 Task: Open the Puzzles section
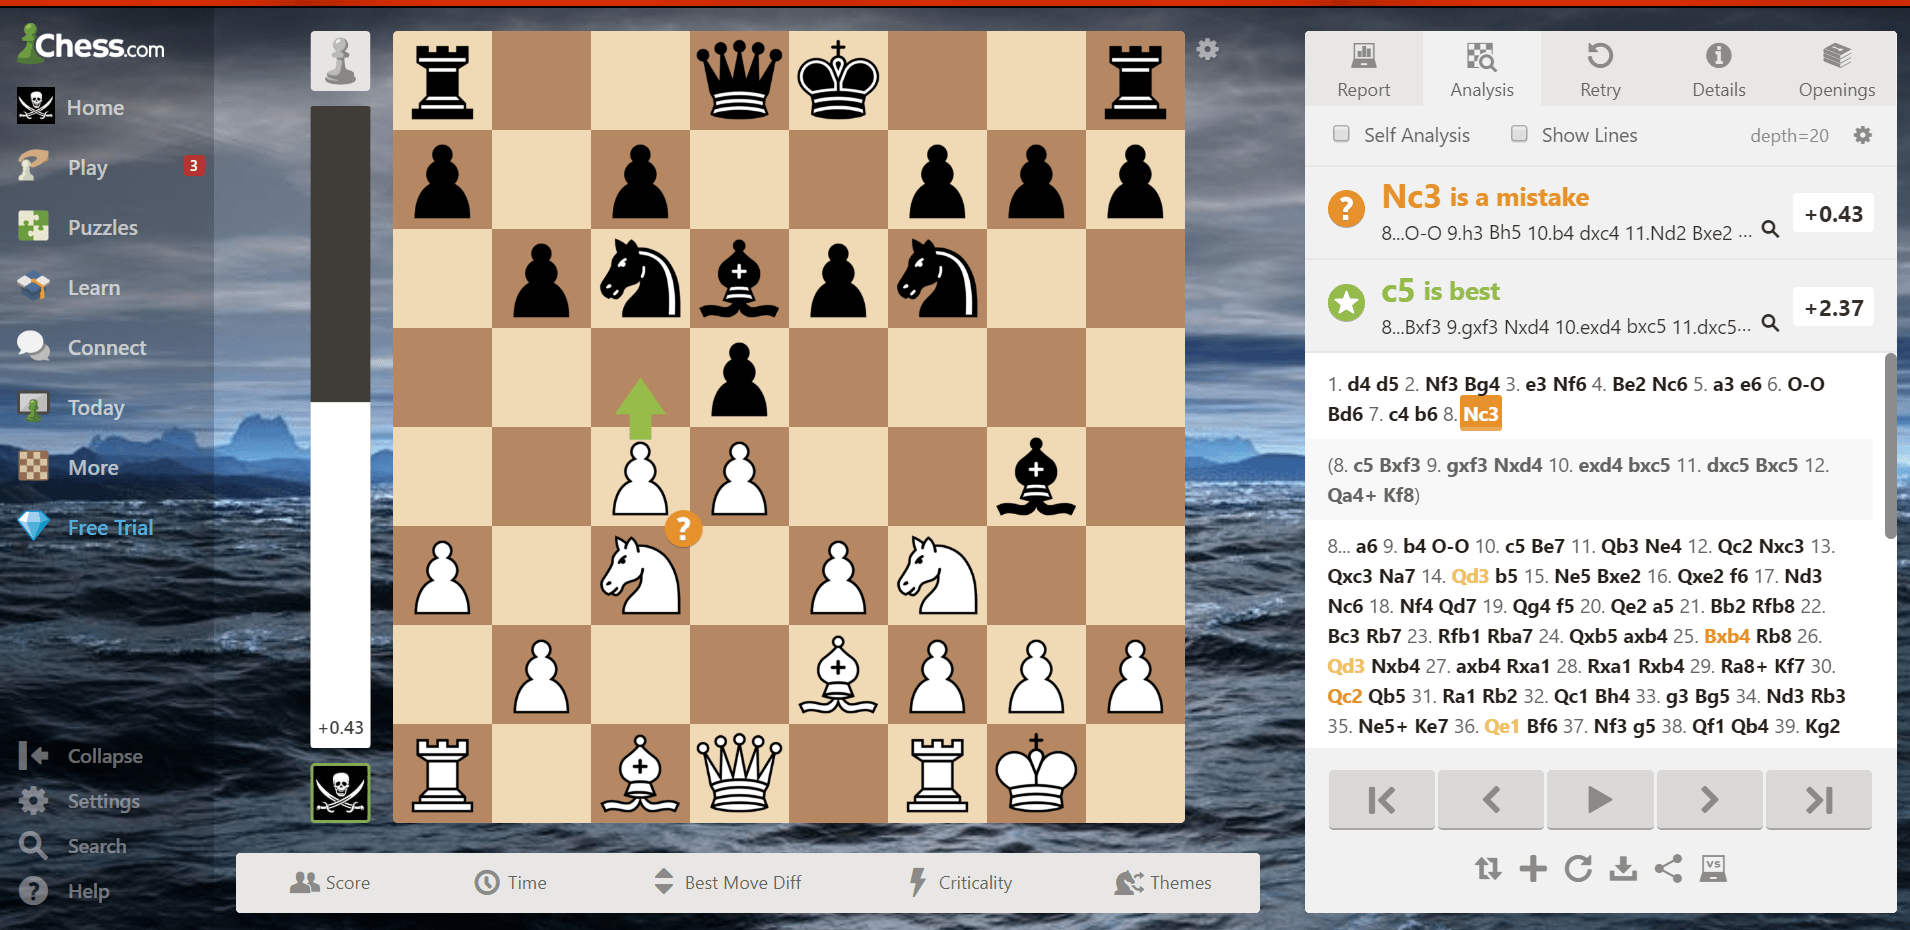click(x=103, y=227)
